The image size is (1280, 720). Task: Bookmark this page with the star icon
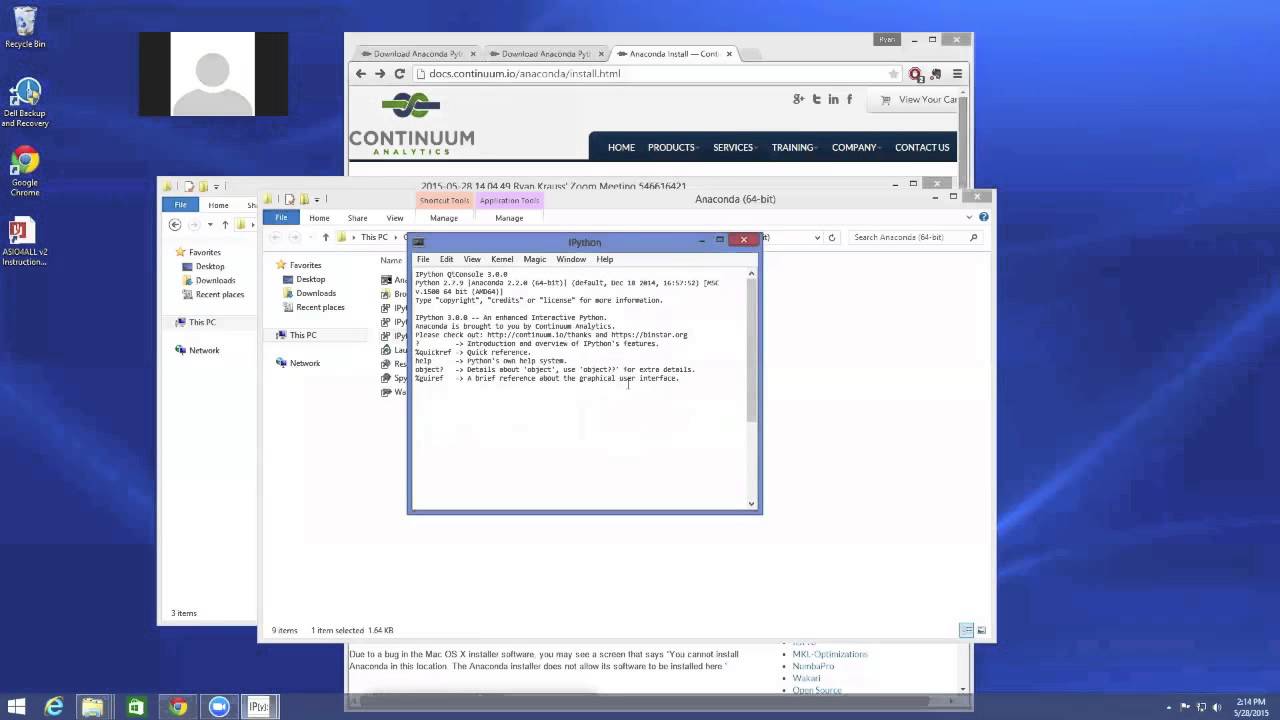(x=893, y=74)
